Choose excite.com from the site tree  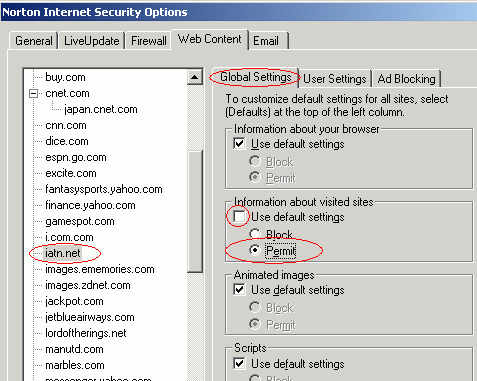71,173
